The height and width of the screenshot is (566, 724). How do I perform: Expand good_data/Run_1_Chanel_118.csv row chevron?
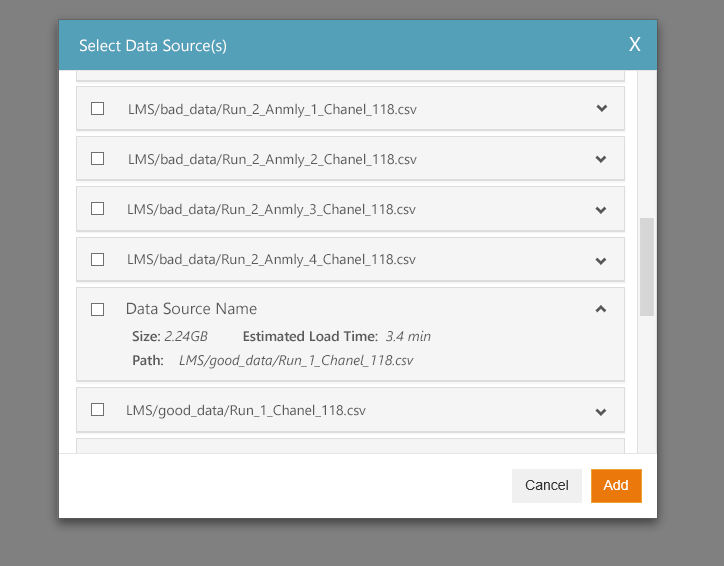tap(601, 412)
